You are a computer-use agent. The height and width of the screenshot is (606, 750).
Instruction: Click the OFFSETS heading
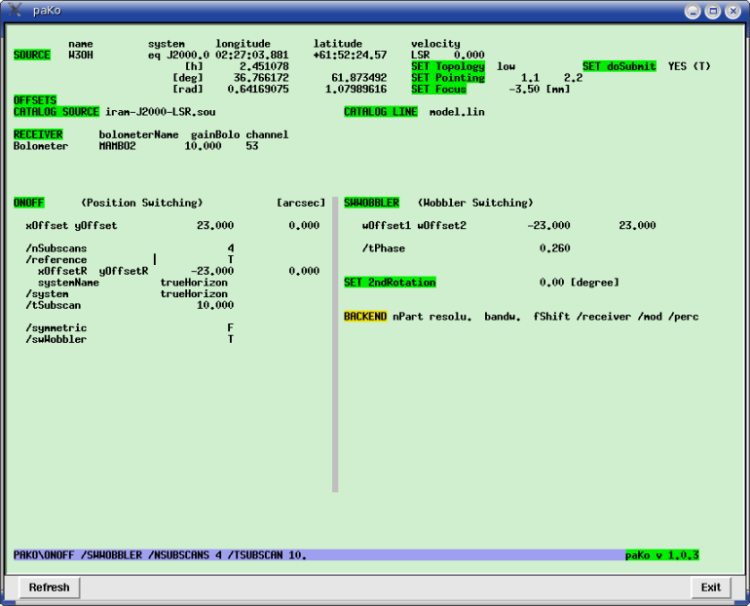[35, 100]
